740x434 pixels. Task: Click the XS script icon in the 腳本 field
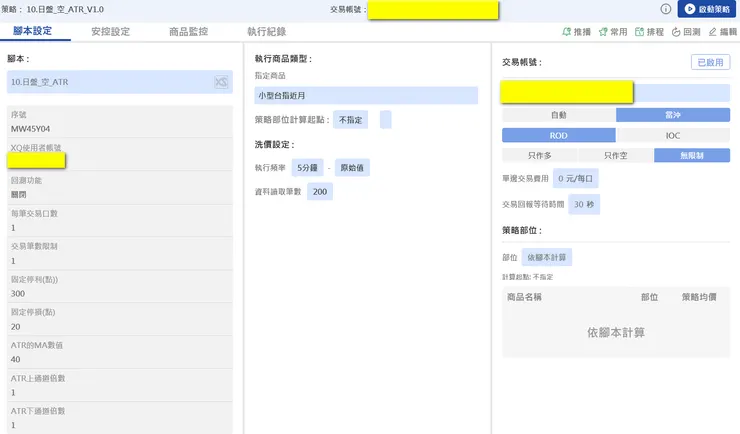point(221,82)
